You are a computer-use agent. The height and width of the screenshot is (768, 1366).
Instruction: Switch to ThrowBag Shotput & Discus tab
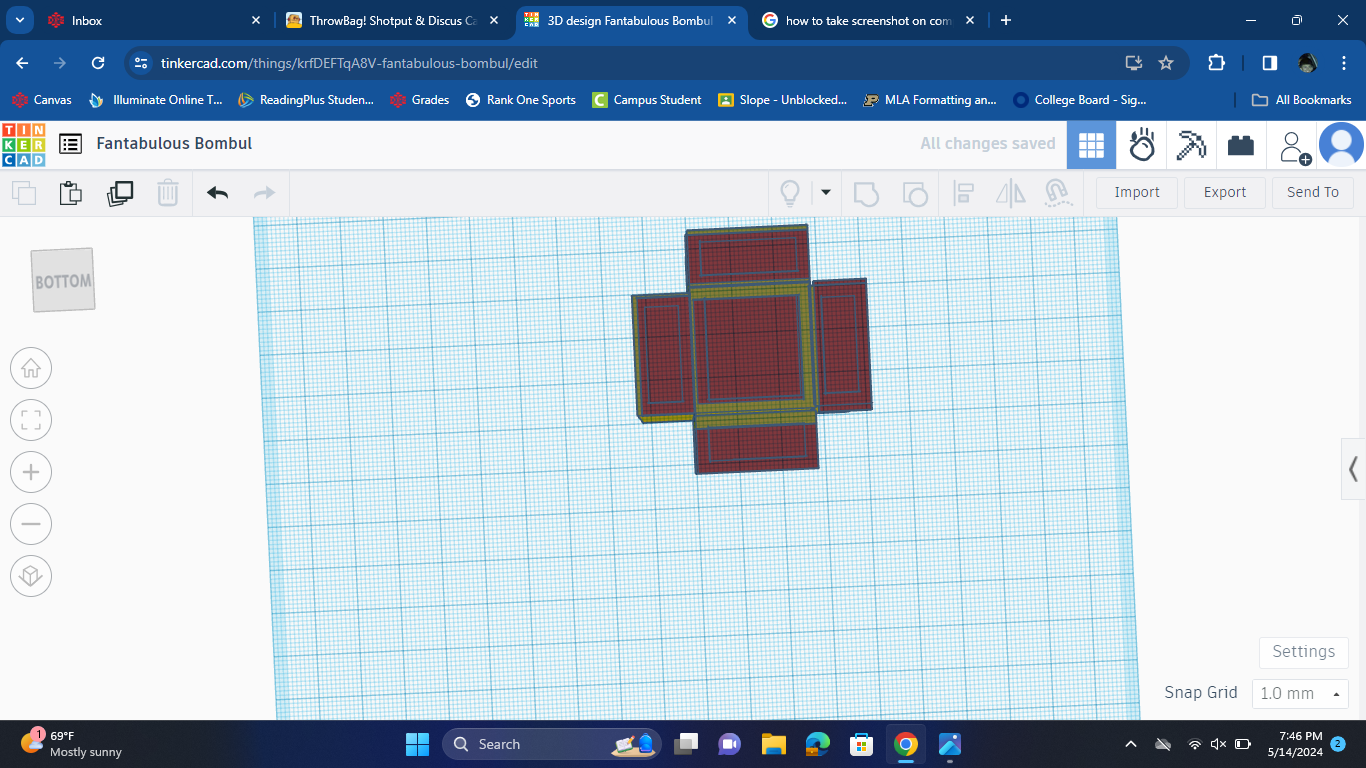coord(392,20)
